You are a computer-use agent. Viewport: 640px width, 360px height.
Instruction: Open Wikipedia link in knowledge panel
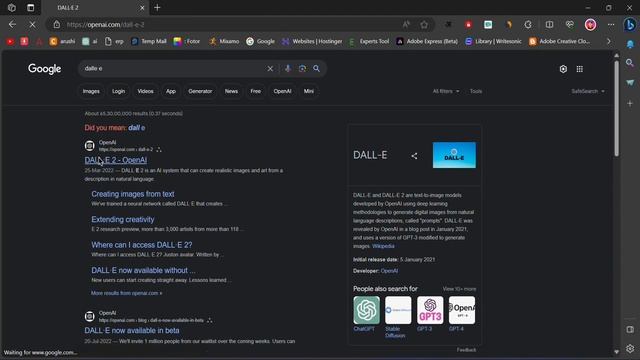click(383, 246)
